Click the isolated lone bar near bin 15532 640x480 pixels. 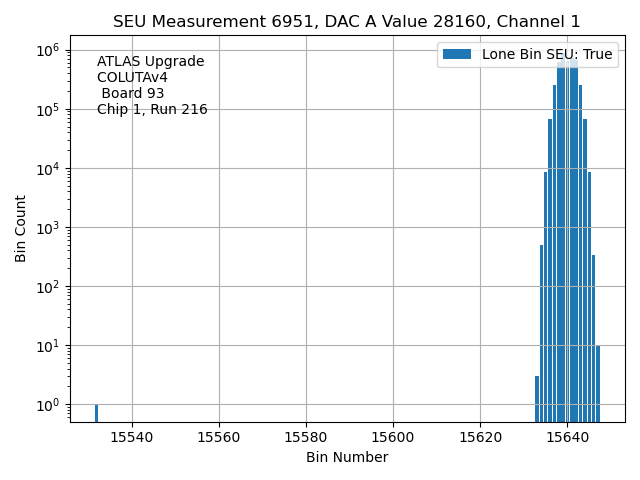[x=96, y=413]
